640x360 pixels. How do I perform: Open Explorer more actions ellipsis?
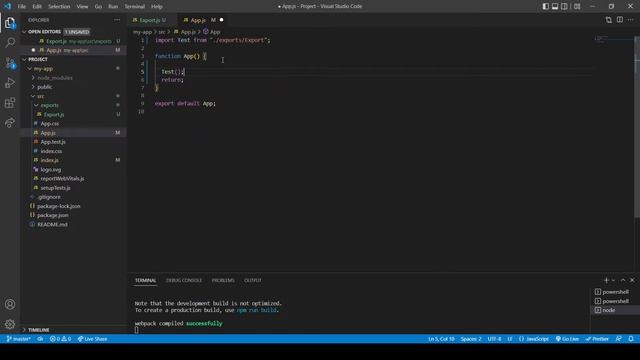point(117,20)
